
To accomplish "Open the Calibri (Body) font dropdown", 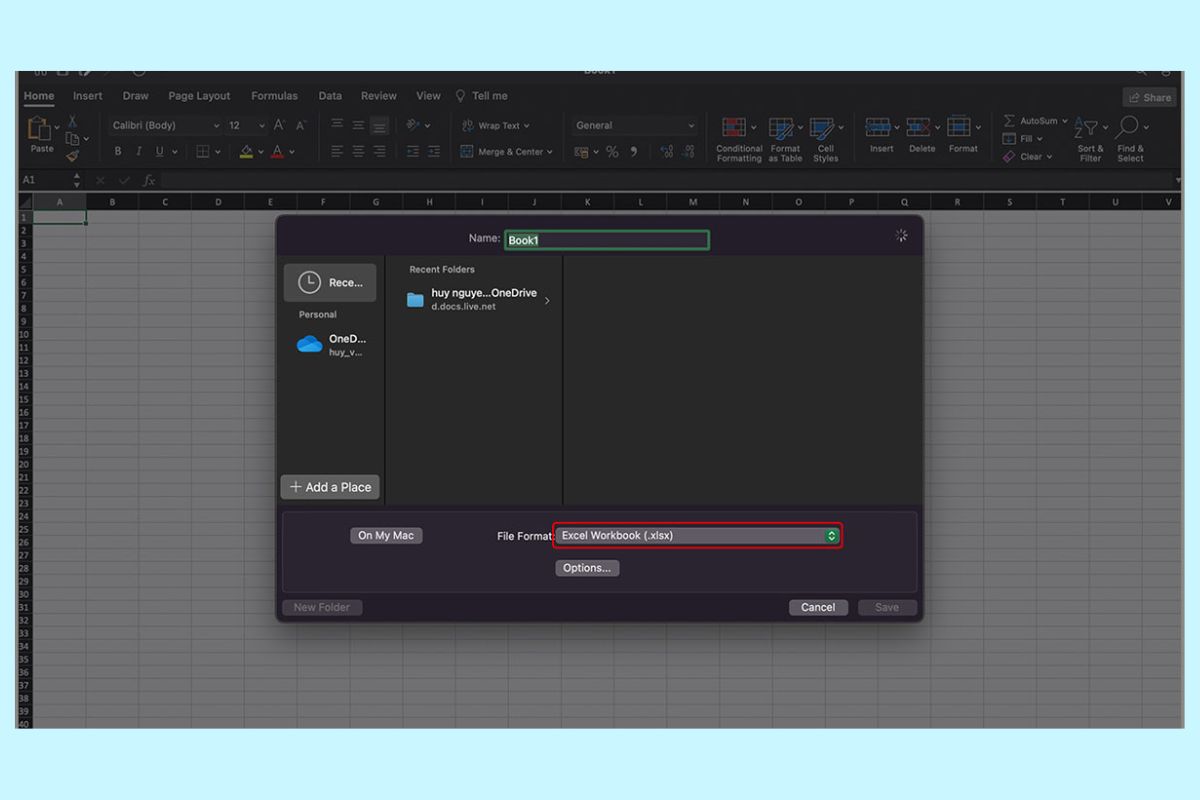I will pyautogui.click(x=165, y=125).
